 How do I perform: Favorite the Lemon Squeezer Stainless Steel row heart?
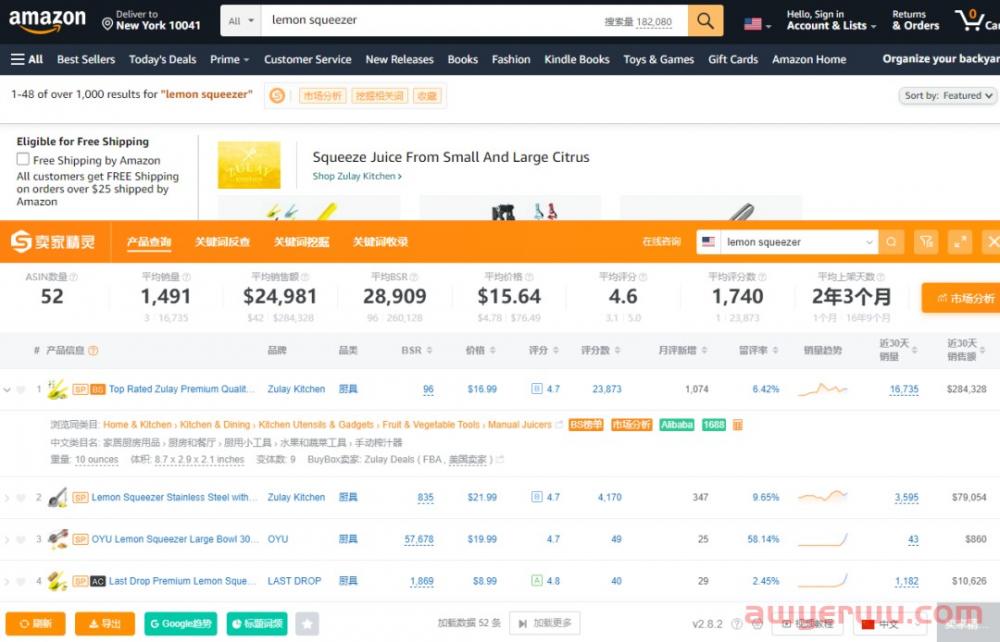coord(21,498)
